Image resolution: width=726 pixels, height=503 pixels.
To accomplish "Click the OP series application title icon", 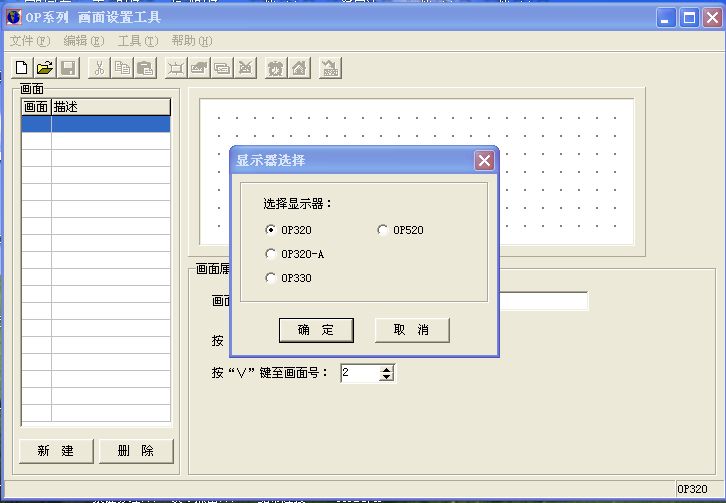I will 13,17.
